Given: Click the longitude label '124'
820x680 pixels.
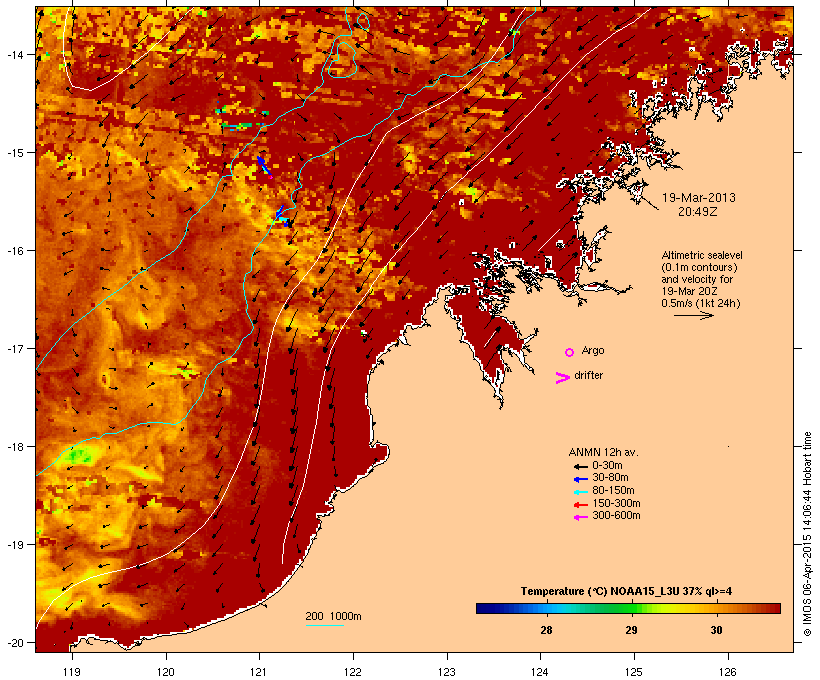Looking at the screenshot, I should (540, 672).
